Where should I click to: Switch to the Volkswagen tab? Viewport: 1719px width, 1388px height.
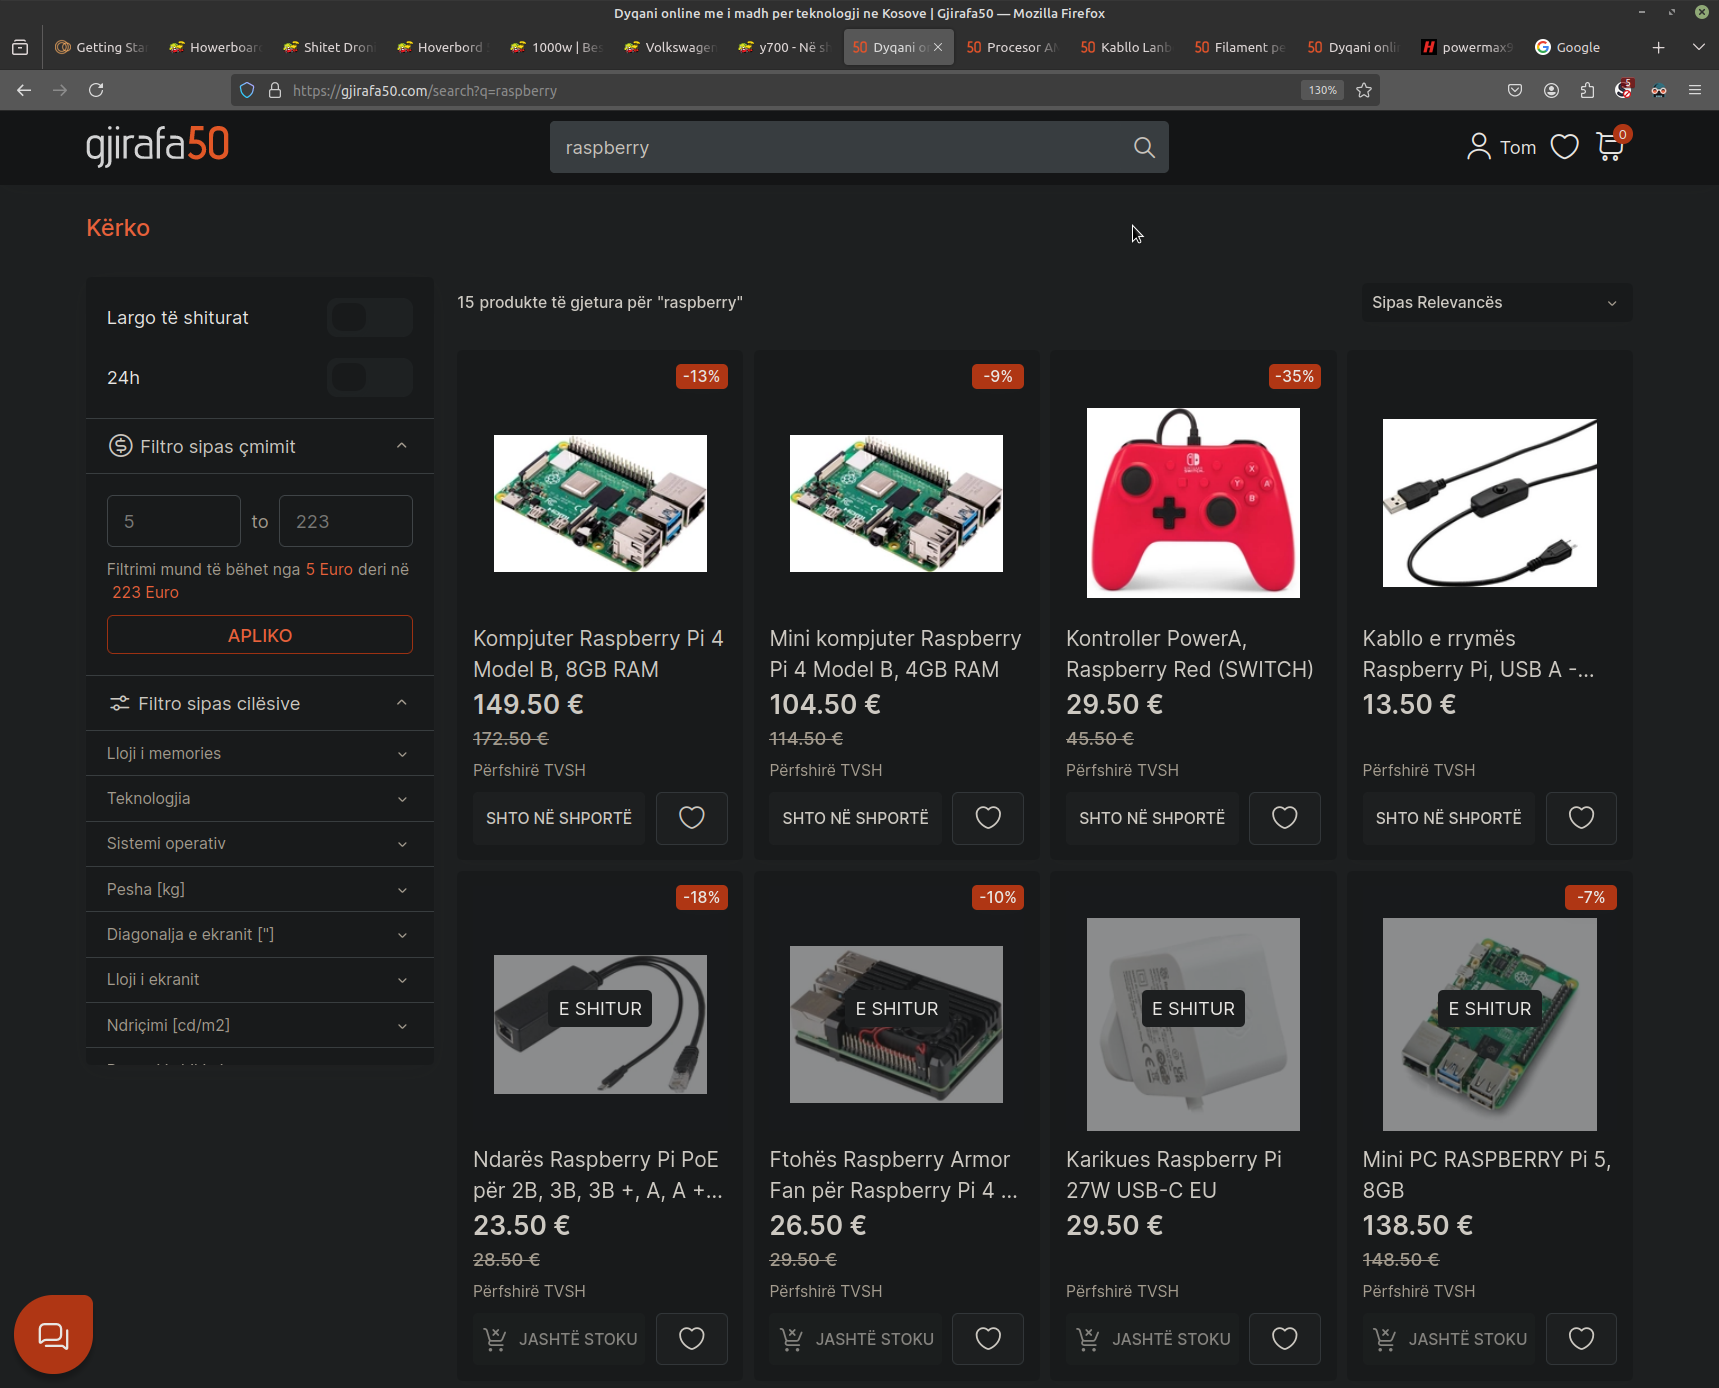(x=669, y=47)
